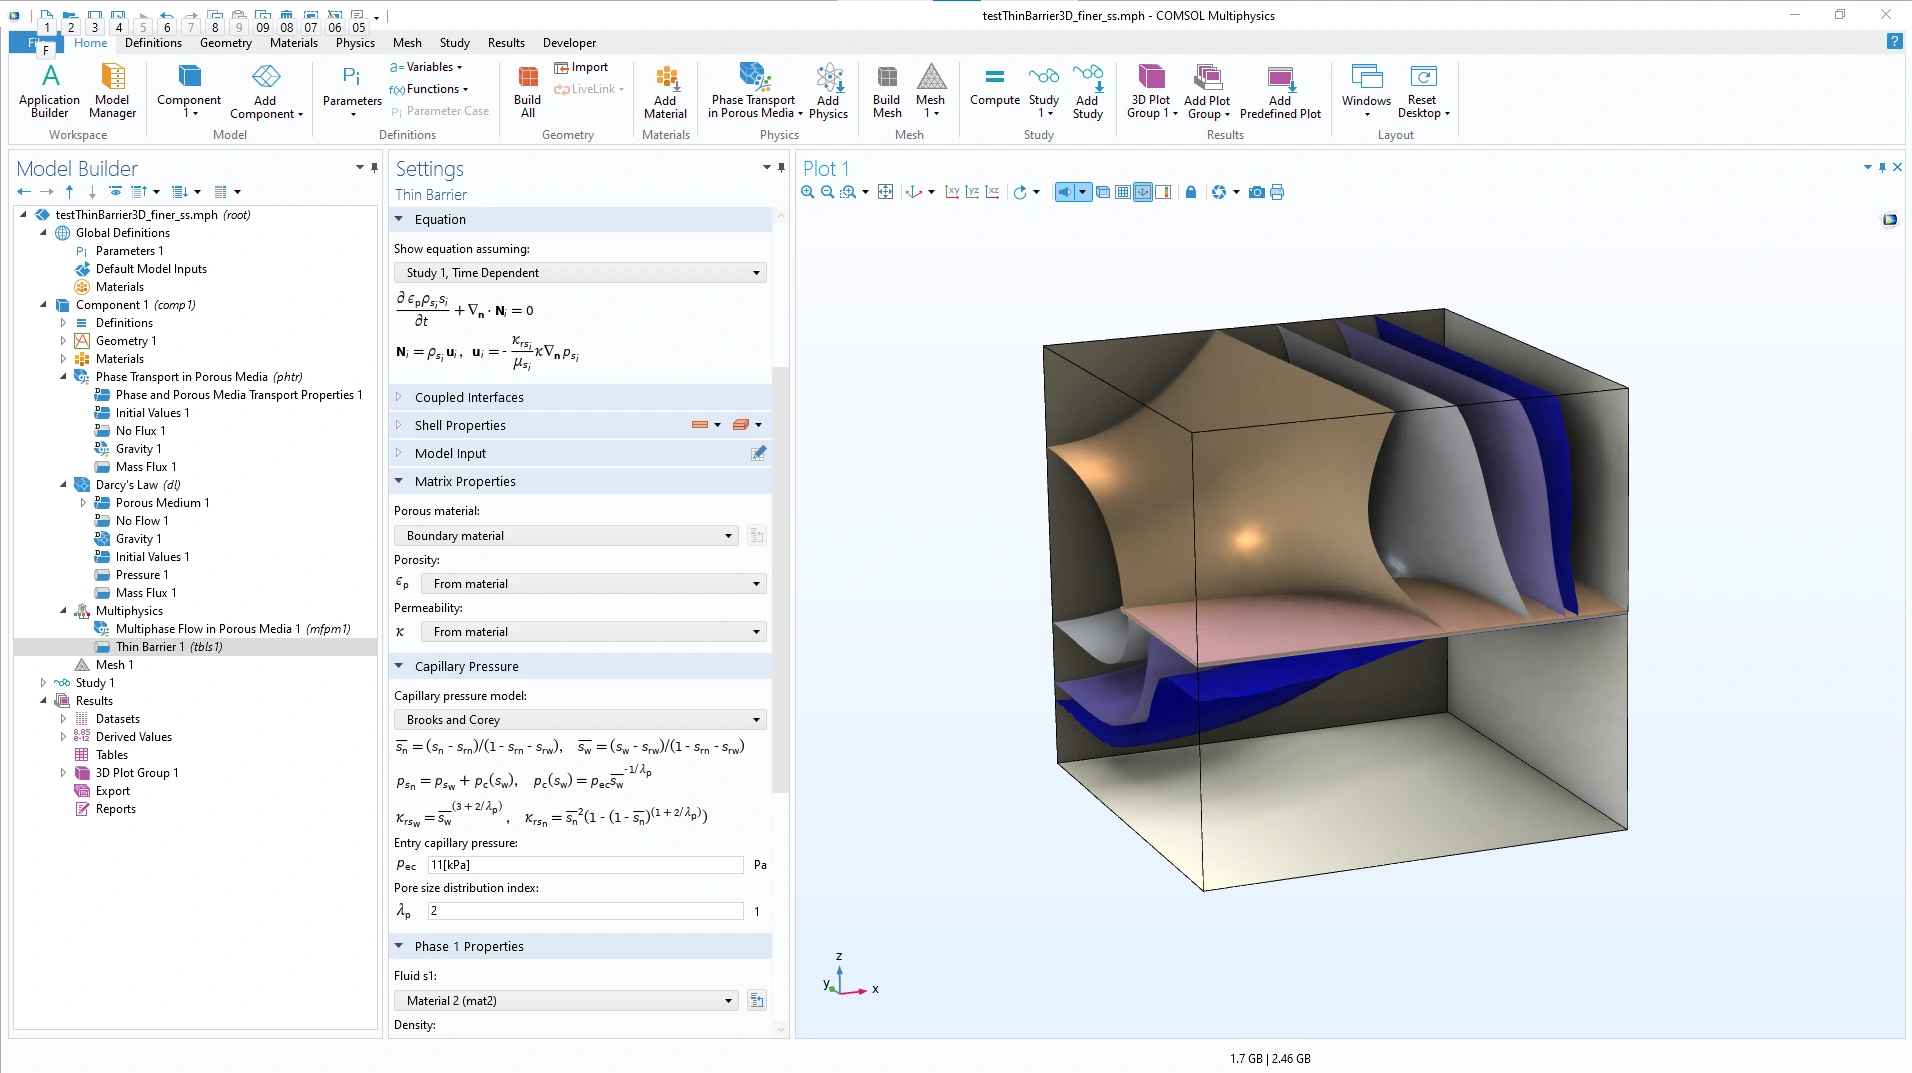The height and width of the screenshot is (1073, 1912).
Task: Switch to the XY view
Action: [x=952, y=192]
